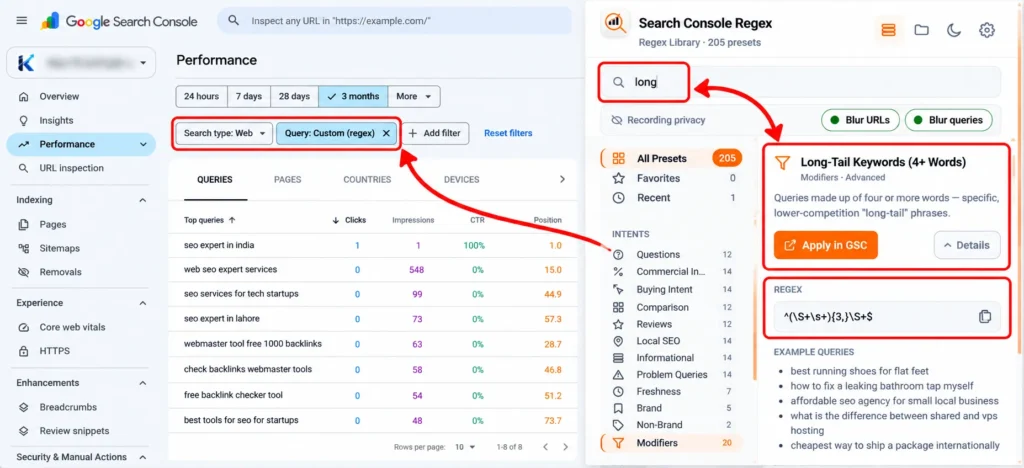Select Buying Intent category
This screenshot has height=468, width=1024.
(673, 289)
